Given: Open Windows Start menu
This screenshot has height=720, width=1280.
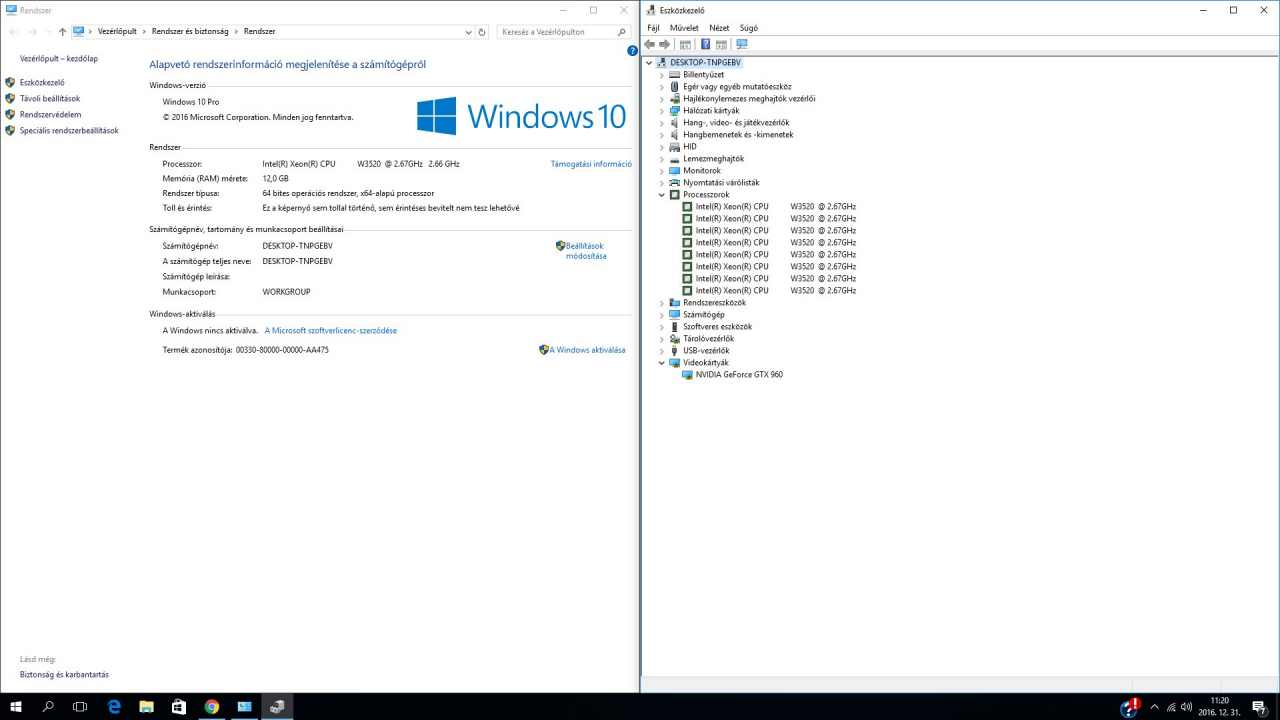Looking at the screenshot, I should pos(16,706).
